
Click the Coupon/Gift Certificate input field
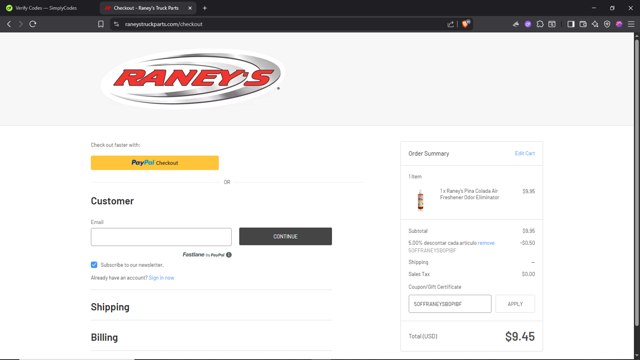pos(450,304)
